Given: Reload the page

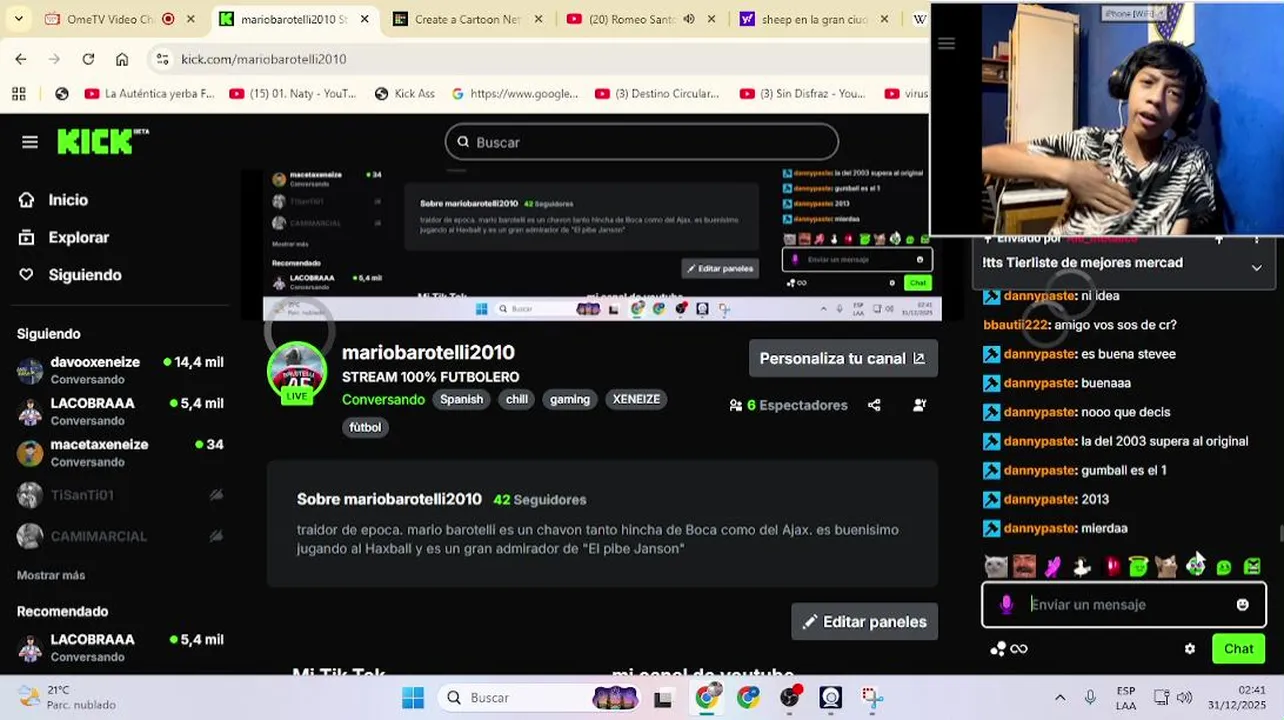Looking at the screenshot, I should tap(88, 59).
